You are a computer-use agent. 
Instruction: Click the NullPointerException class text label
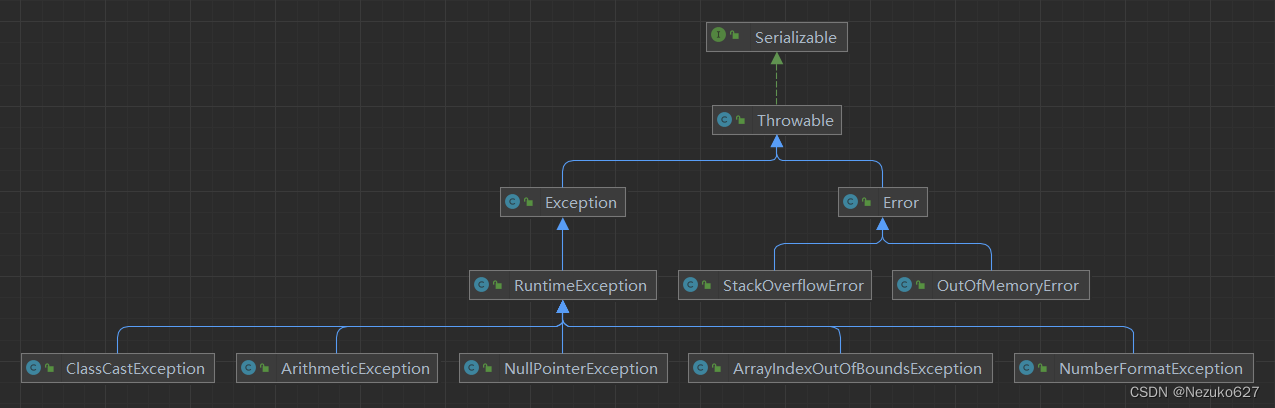coord(581,369)
